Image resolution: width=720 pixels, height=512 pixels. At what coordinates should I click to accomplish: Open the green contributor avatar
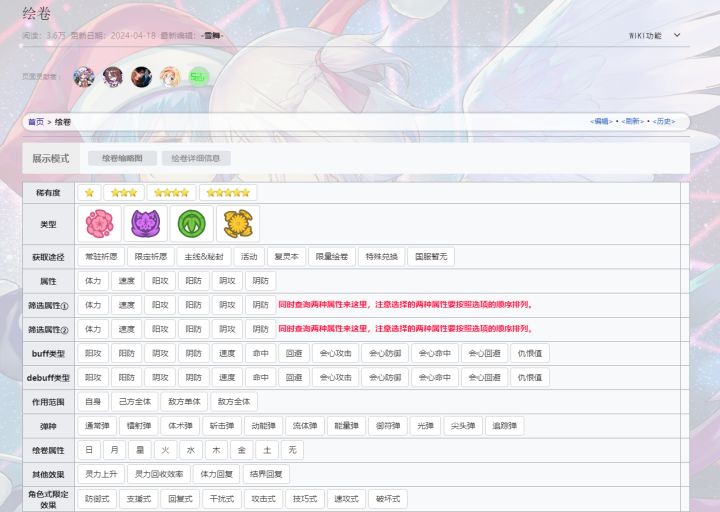(x=199, y=77)
